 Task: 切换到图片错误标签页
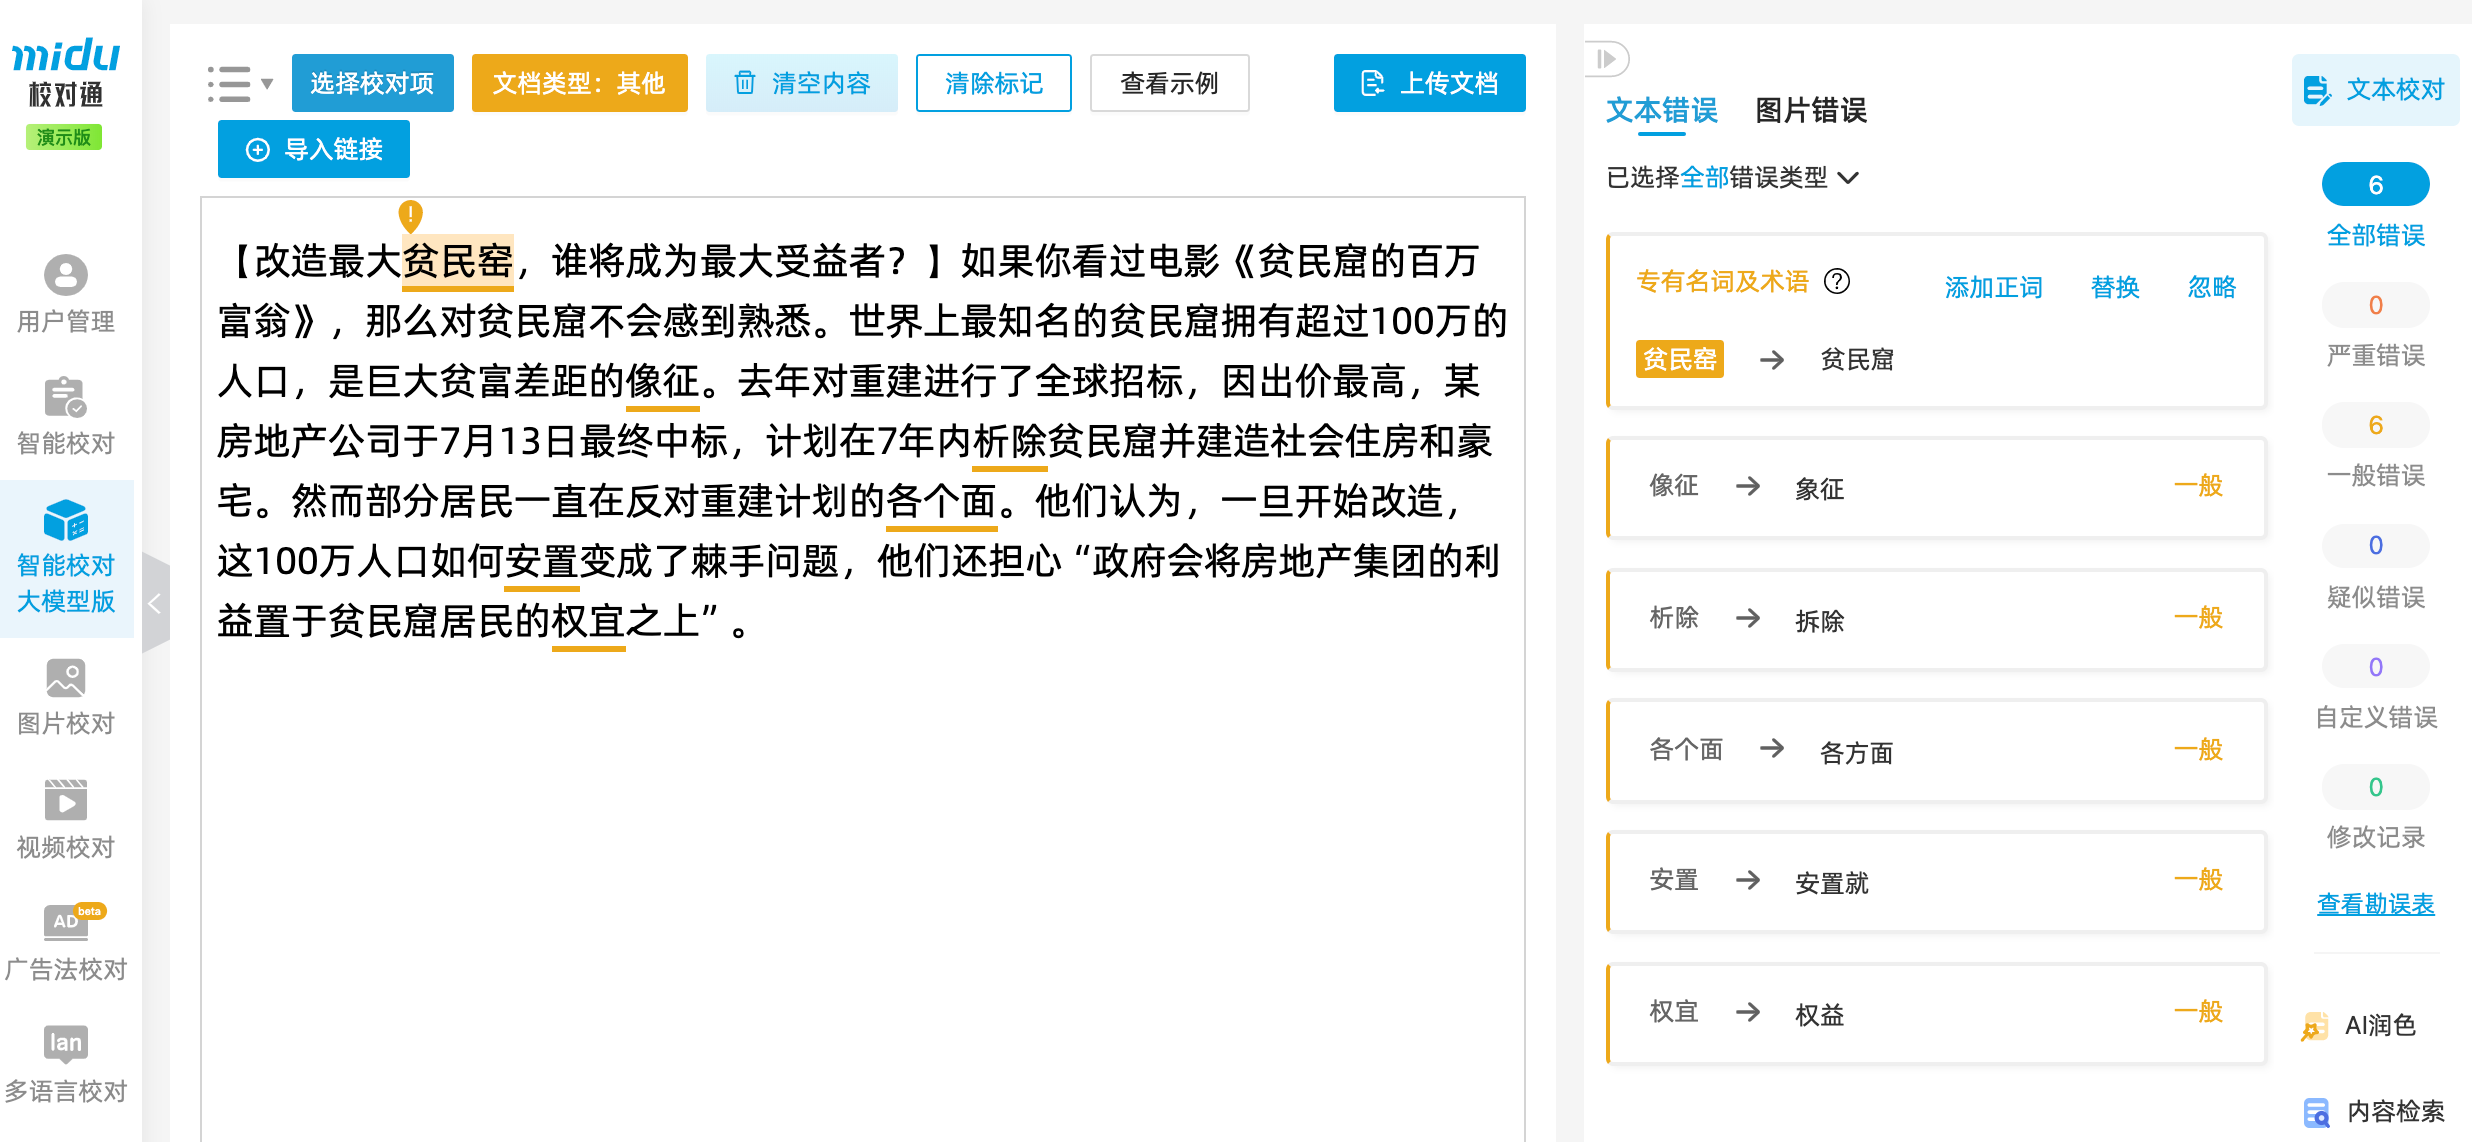click(x=1810, y=111)
